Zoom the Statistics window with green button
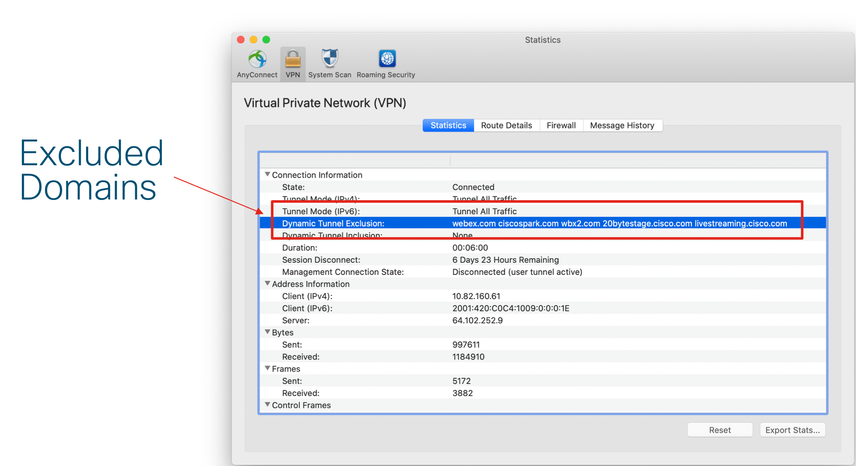Screen dimensions: 856x466 point(266,39)
